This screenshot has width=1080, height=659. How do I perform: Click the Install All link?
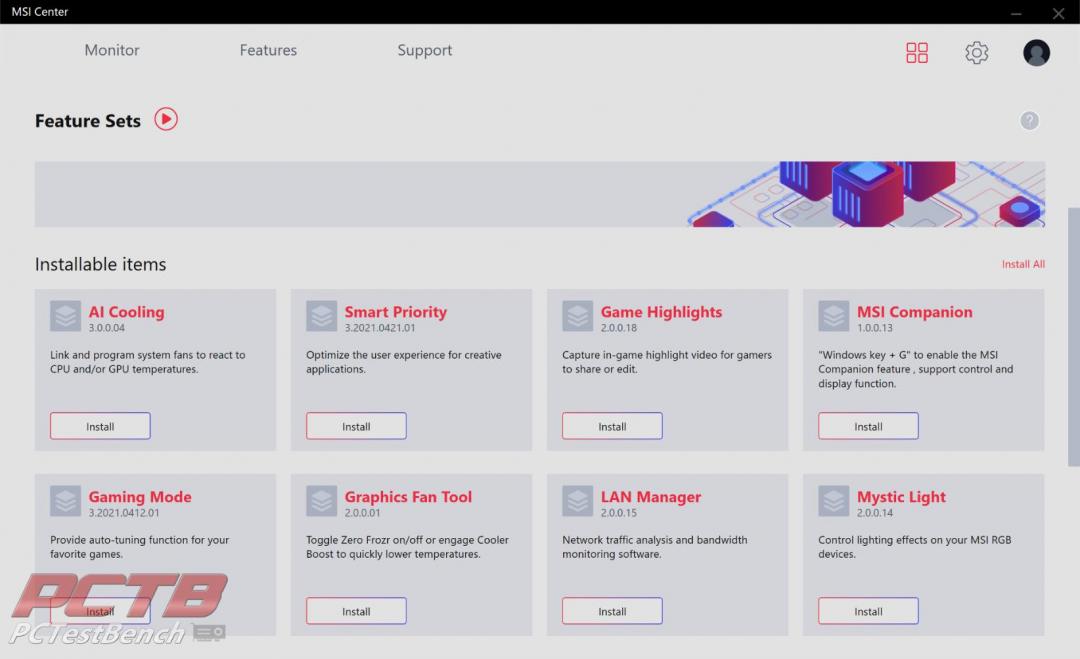[x=1023, y=264]
